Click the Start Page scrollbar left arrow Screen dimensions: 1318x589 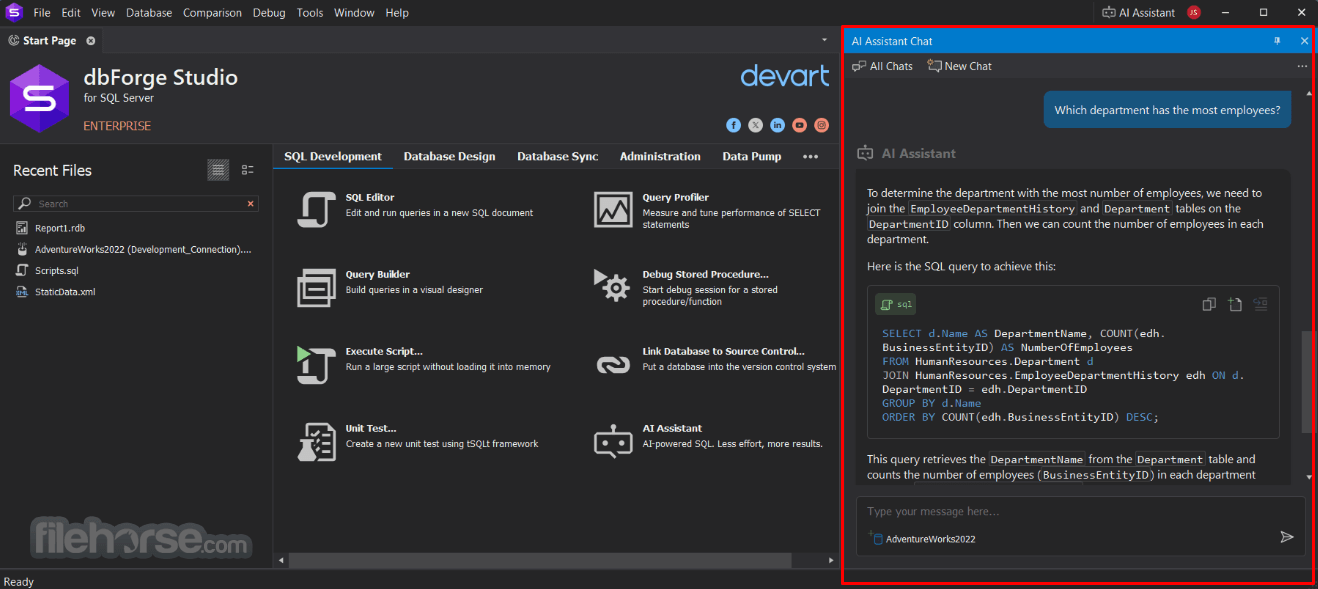[x=281, y=561]
